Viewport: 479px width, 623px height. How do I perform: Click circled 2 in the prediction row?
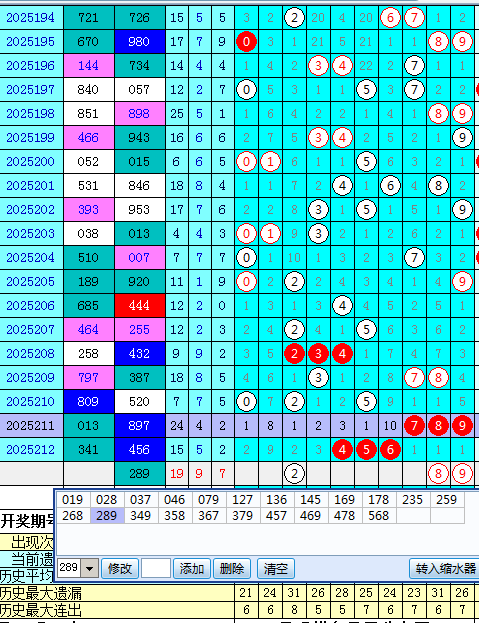coord(294,473)
